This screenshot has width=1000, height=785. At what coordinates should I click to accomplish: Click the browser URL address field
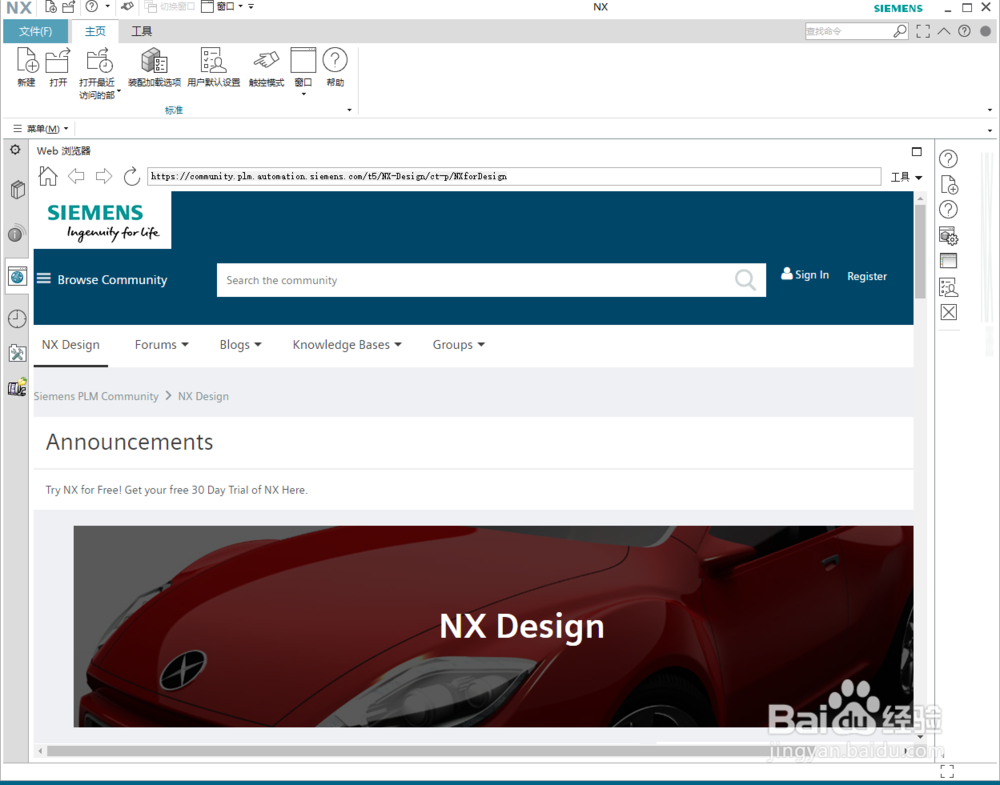click(x=514, y=176)
